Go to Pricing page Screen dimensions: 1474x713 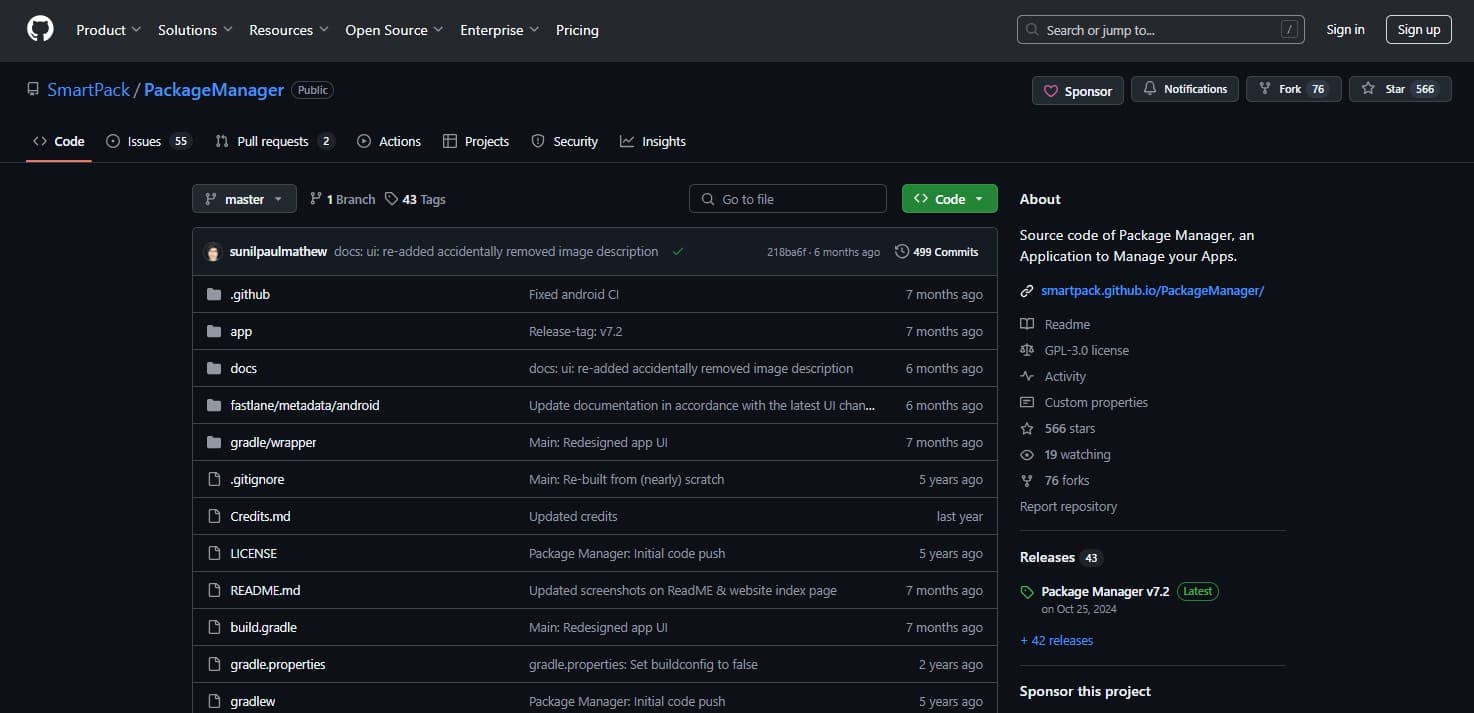tap(577, 30)
